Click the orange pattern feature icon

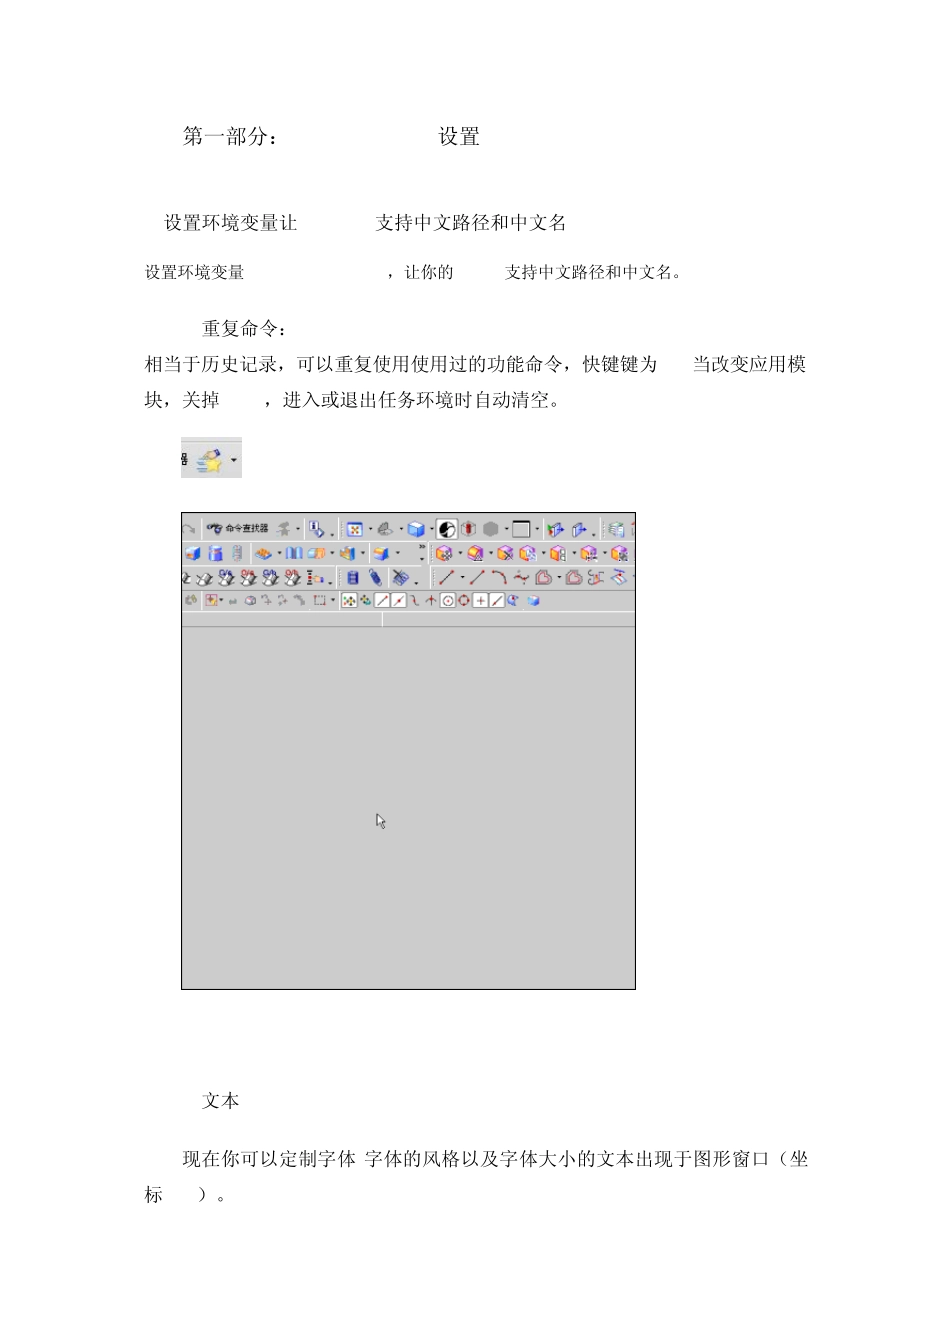click(264, 553)
